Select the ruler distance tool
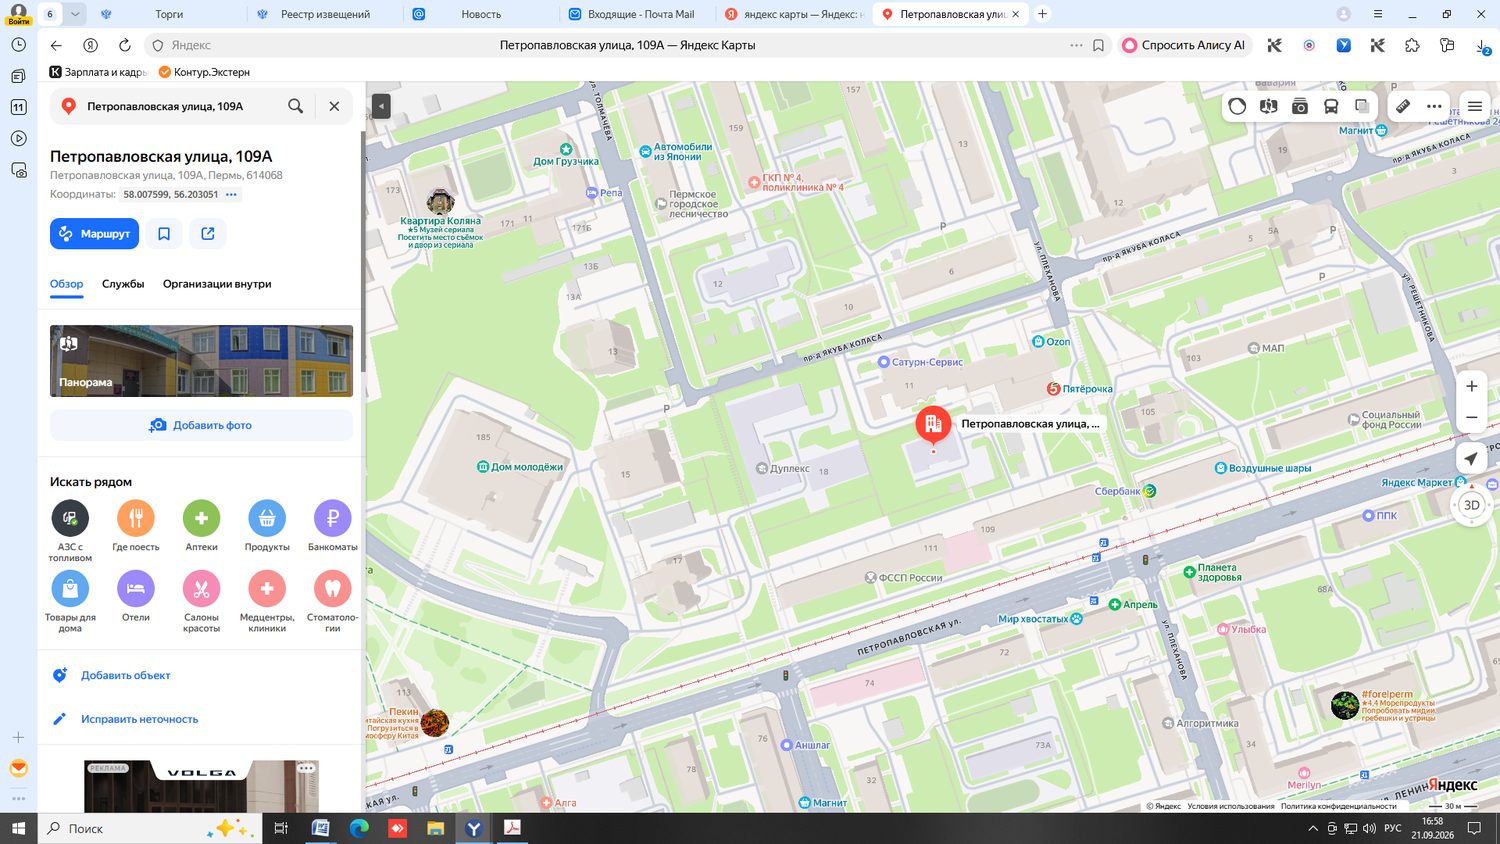Viewport: 1500px width, 844px height. (1404, 106)
